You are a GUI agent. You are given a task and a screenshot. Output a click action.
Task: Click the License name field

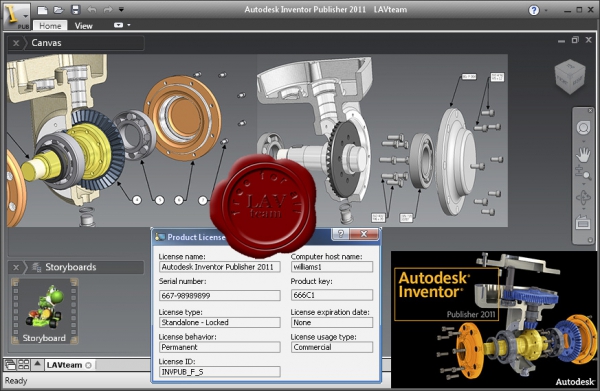pyautogui.click(x=220, y=267)
